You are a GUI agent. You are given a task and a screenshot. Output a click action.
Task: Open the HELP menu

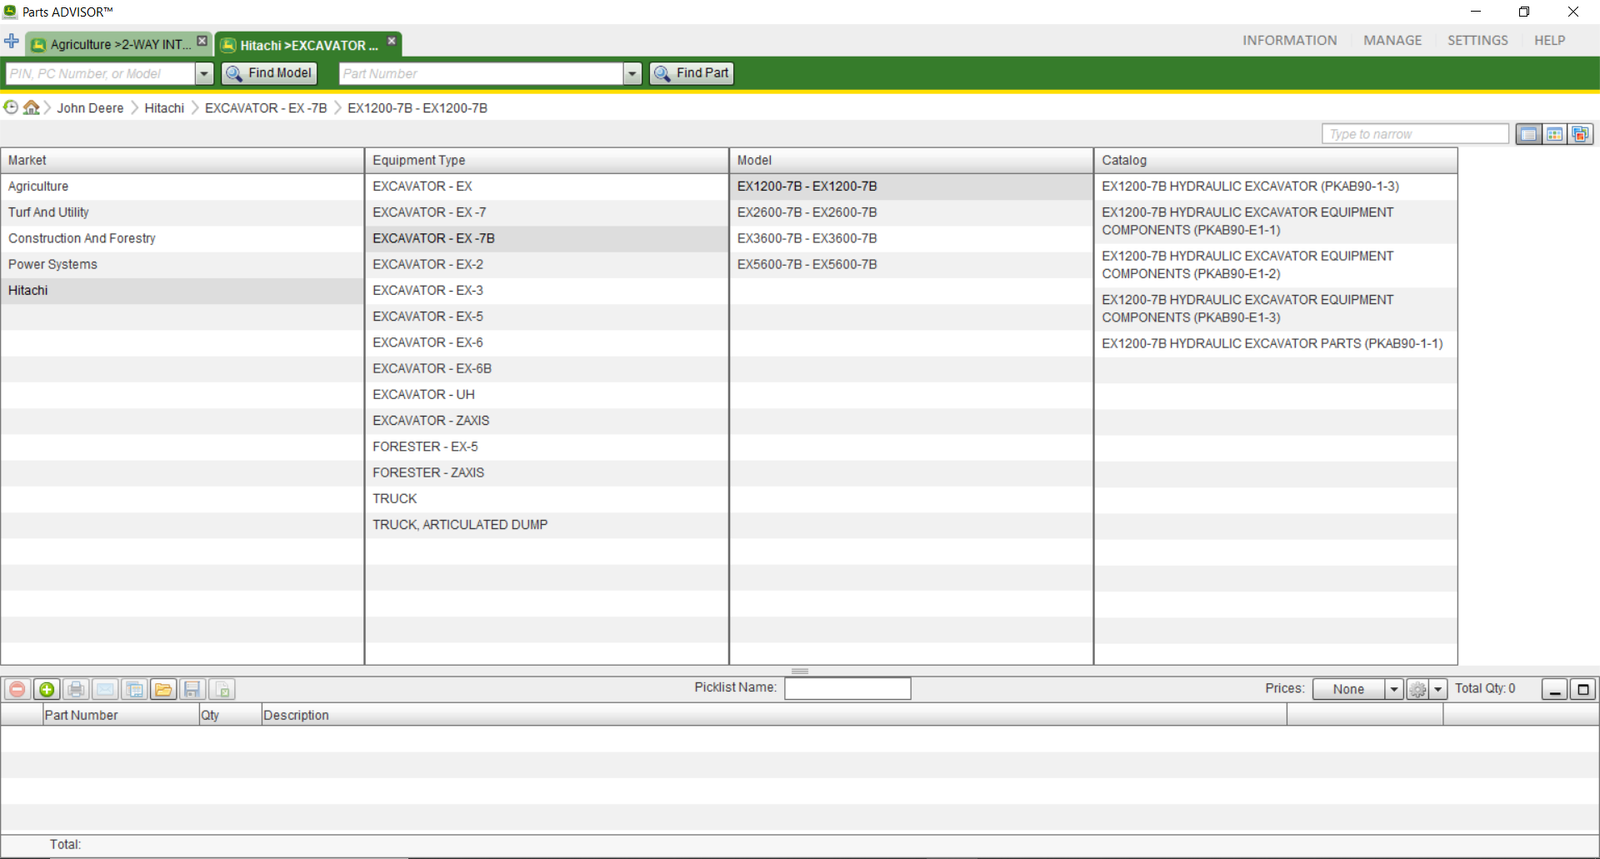tap(1549, 40)
